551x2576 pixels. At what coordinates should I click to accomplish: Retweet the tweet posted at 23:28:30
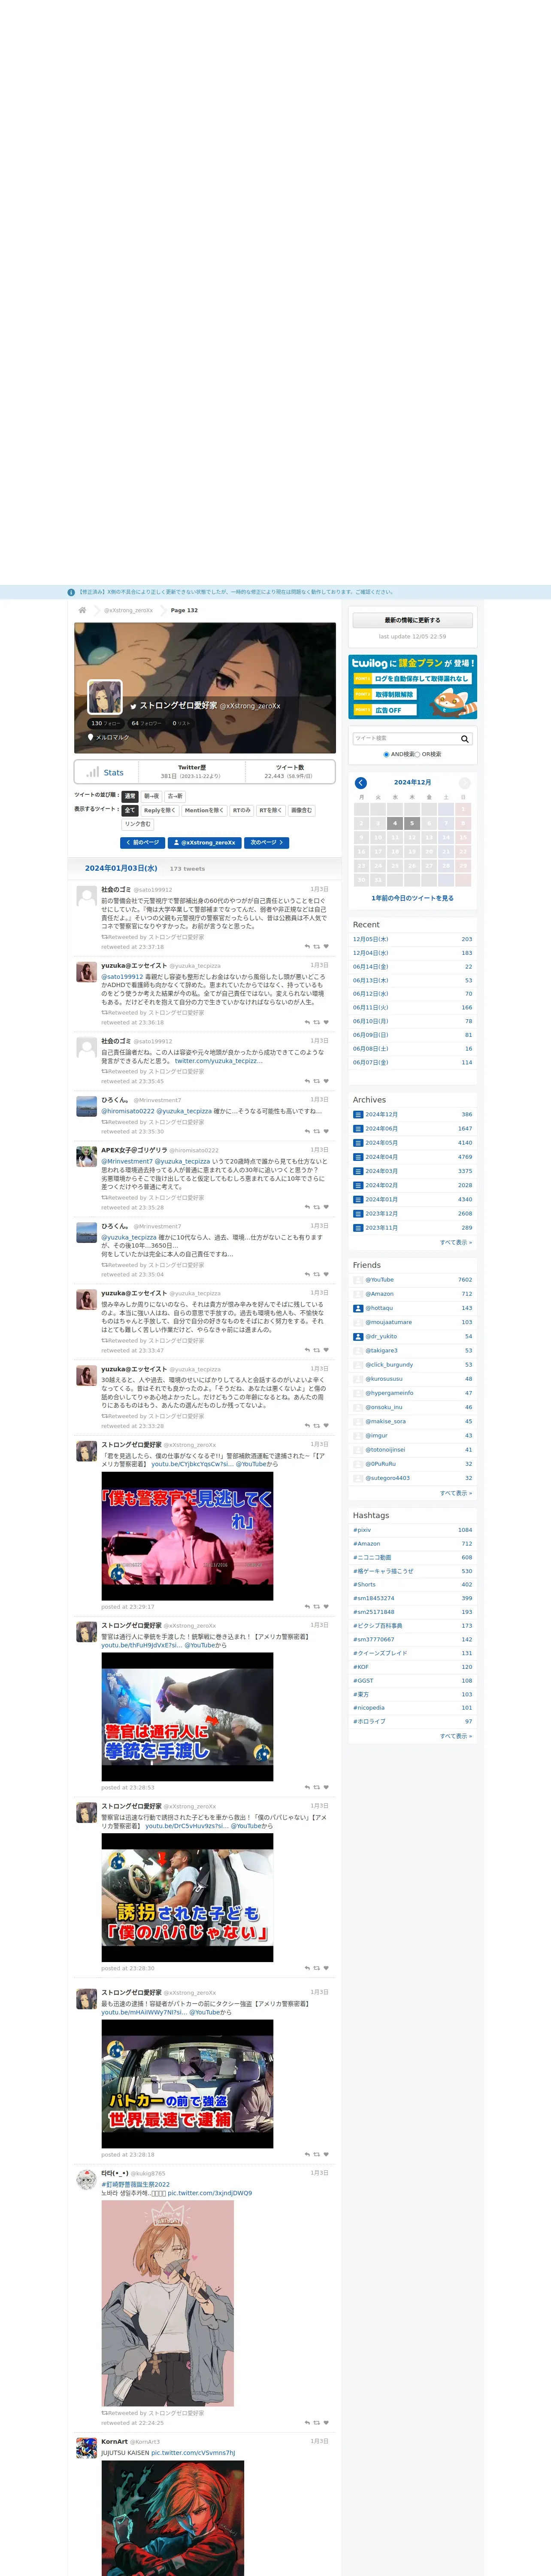coord(317,1968)
